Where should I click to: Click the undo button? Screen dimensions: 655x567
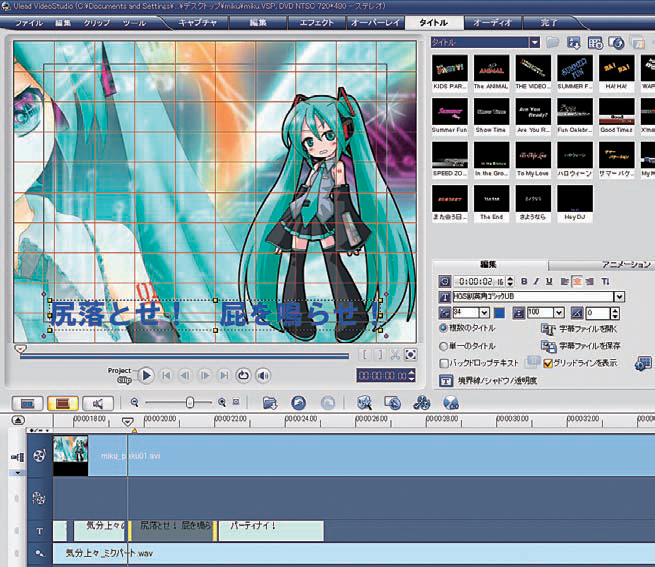(x=298, y=403)
